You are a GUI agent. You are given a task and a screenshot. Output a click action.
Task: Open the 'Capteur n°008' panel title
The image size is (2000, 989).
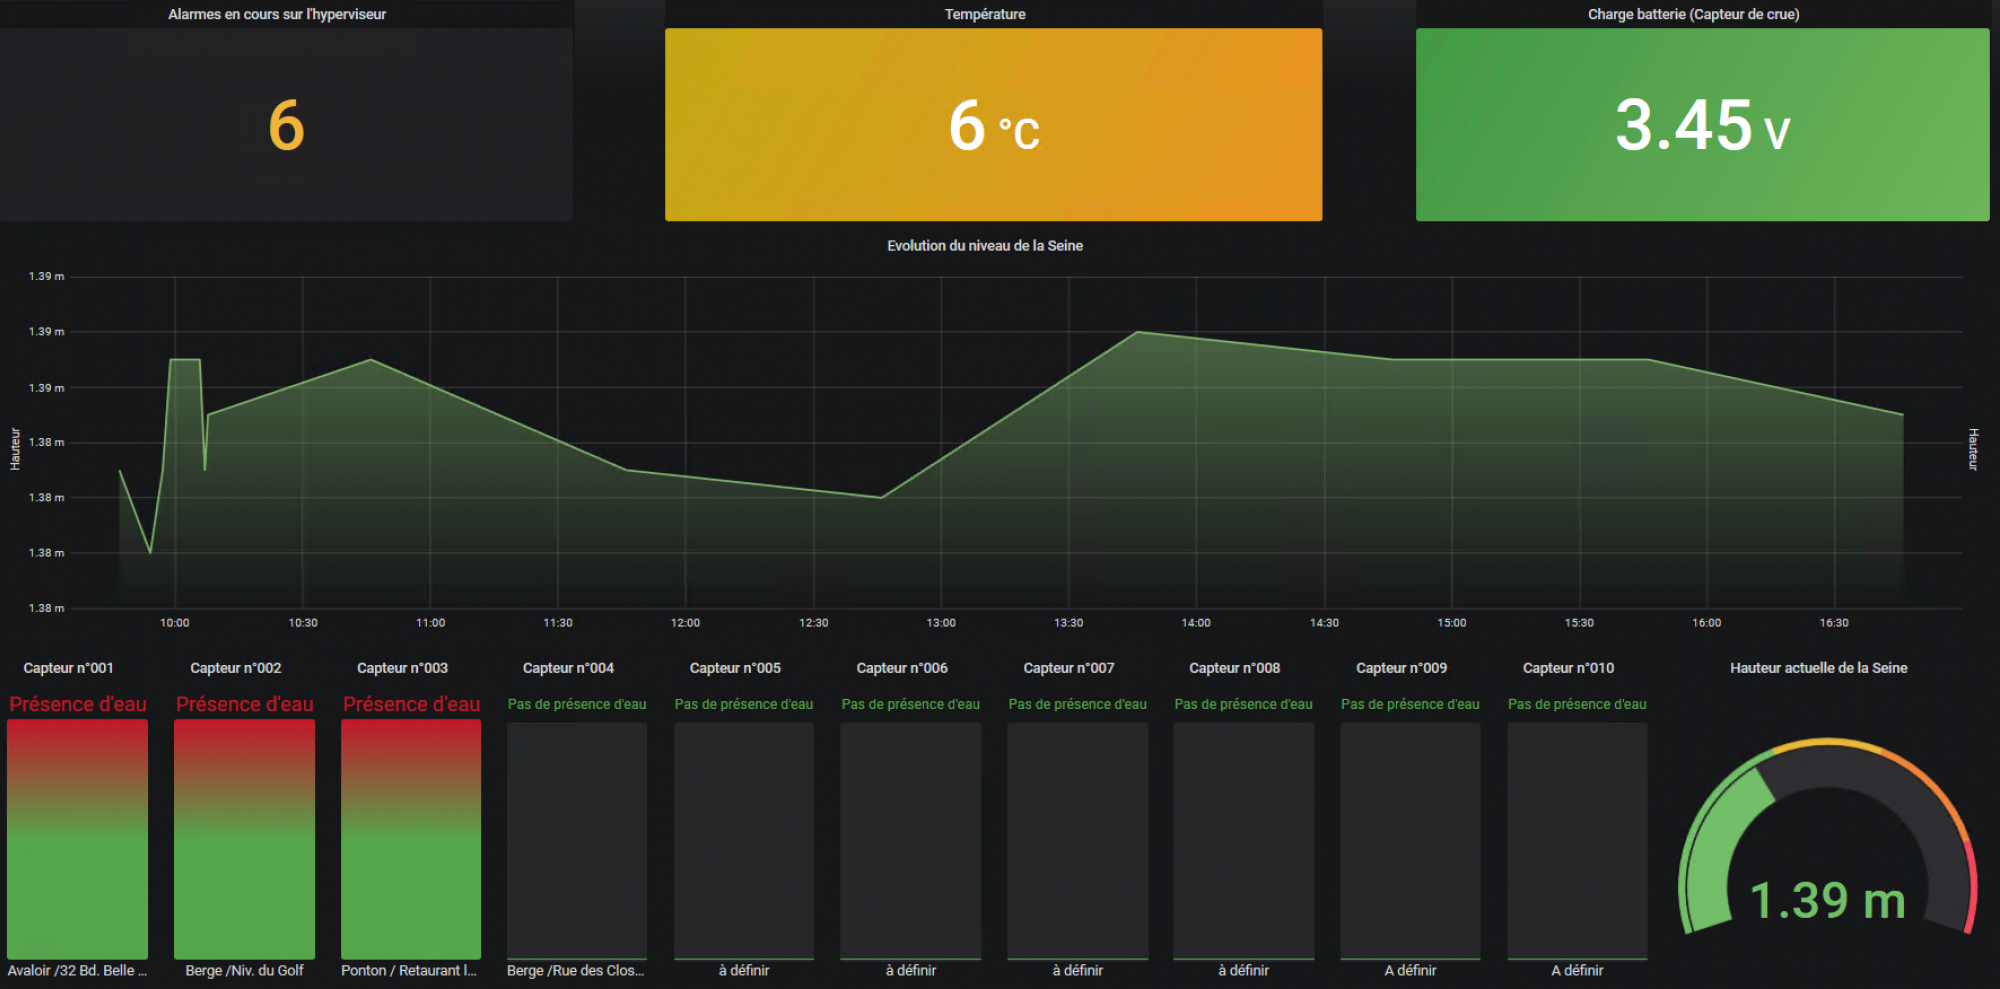click(x=1234, y=668)
